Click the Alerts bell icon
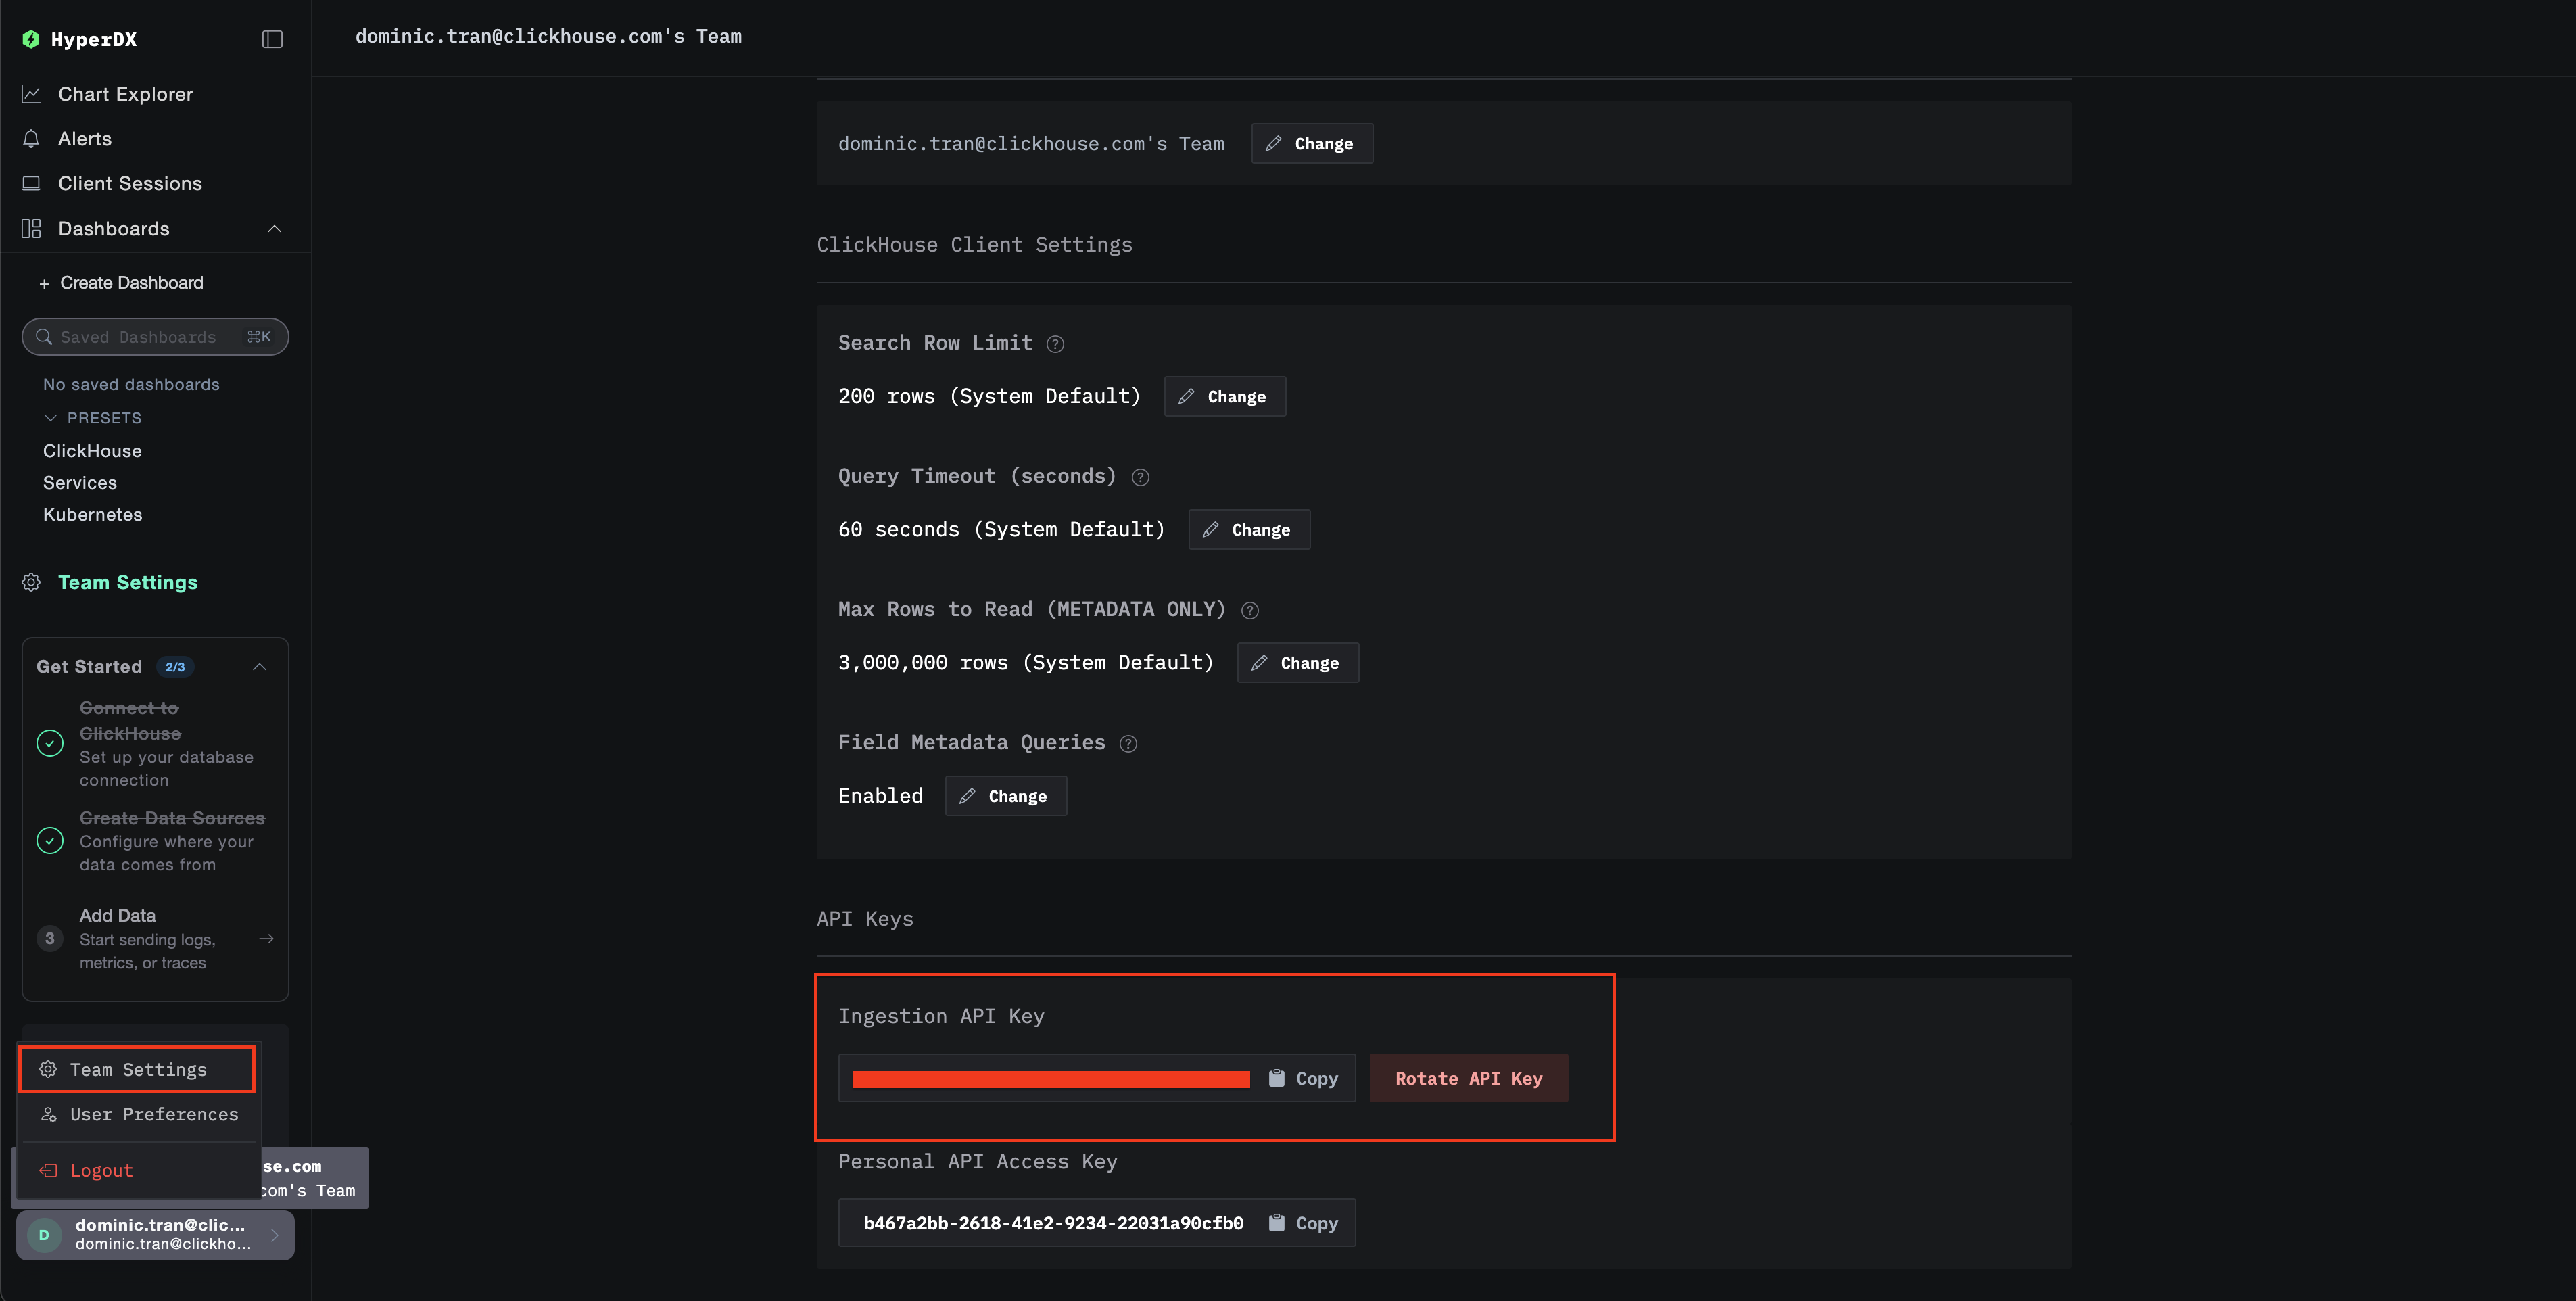2576x1301 pixels. point(31,138)
